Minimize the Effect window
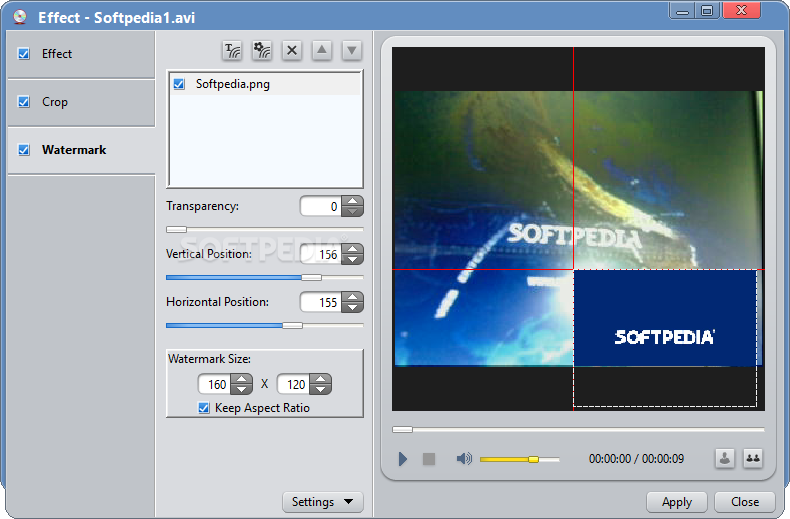The width and height of the screenshot is (790, 519). coord(682,11)
